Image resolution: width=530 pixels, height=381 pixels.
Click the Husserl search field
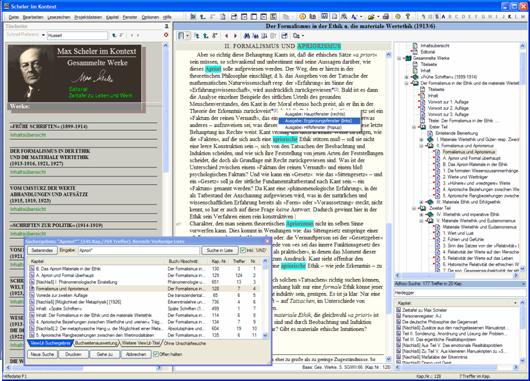point(77,35)
